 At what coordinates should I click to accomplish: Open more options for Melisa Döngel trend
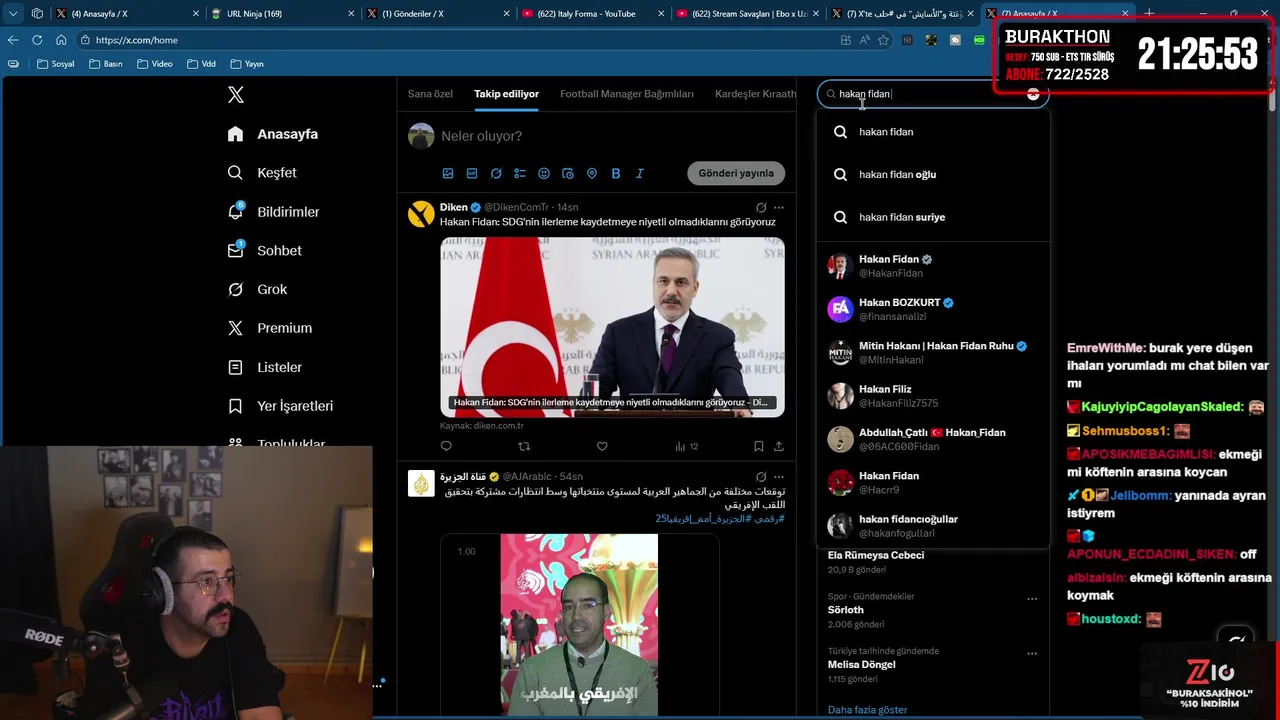pyautogui.click(x=1032, y=653)
